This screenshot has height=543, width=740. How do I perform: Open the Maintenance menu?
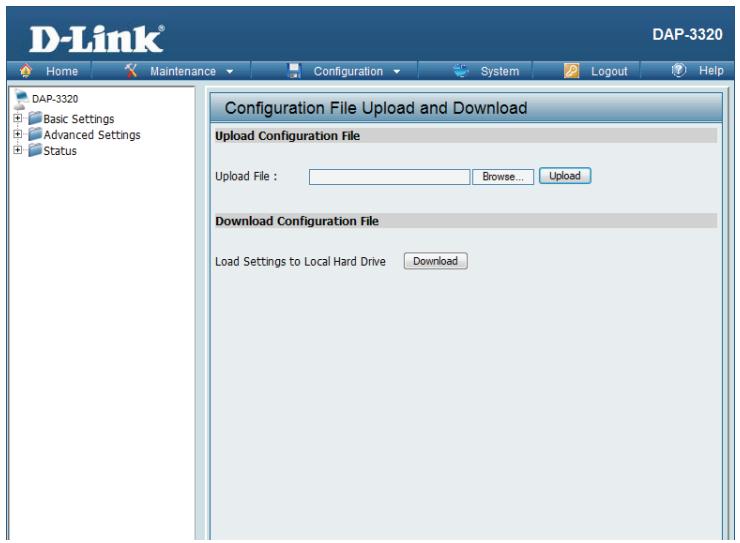point(183,71)
